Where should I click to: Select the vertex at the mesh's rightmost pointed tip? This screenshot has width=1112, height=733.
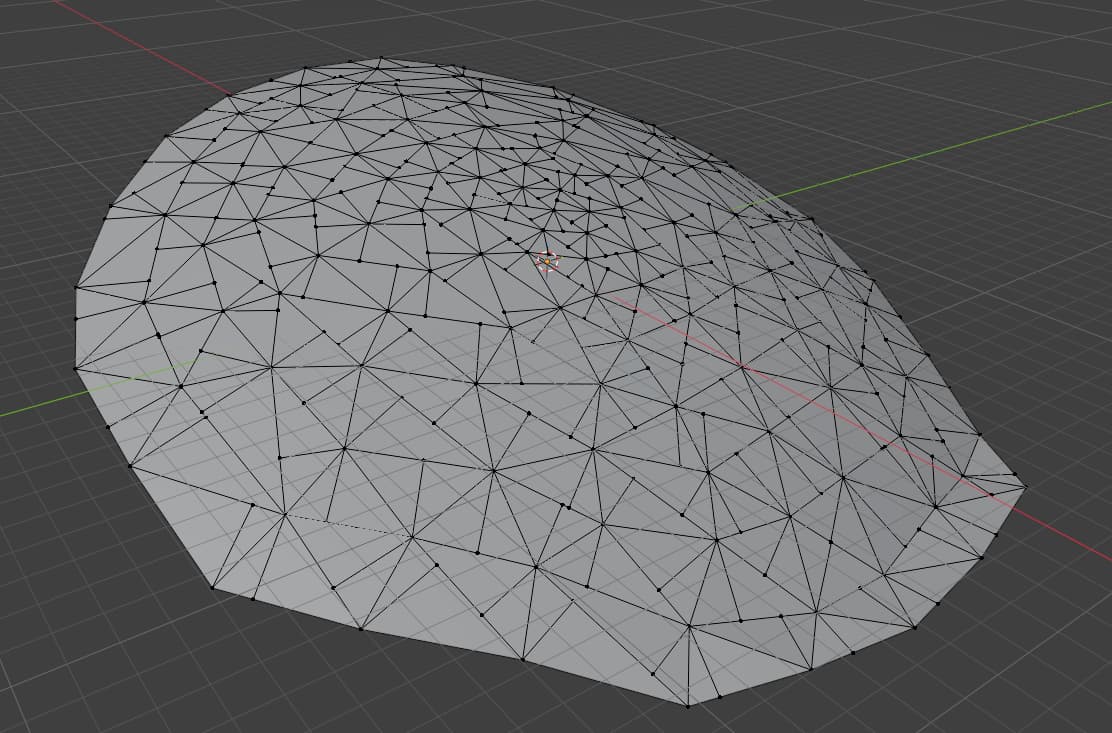[1025, 486]
